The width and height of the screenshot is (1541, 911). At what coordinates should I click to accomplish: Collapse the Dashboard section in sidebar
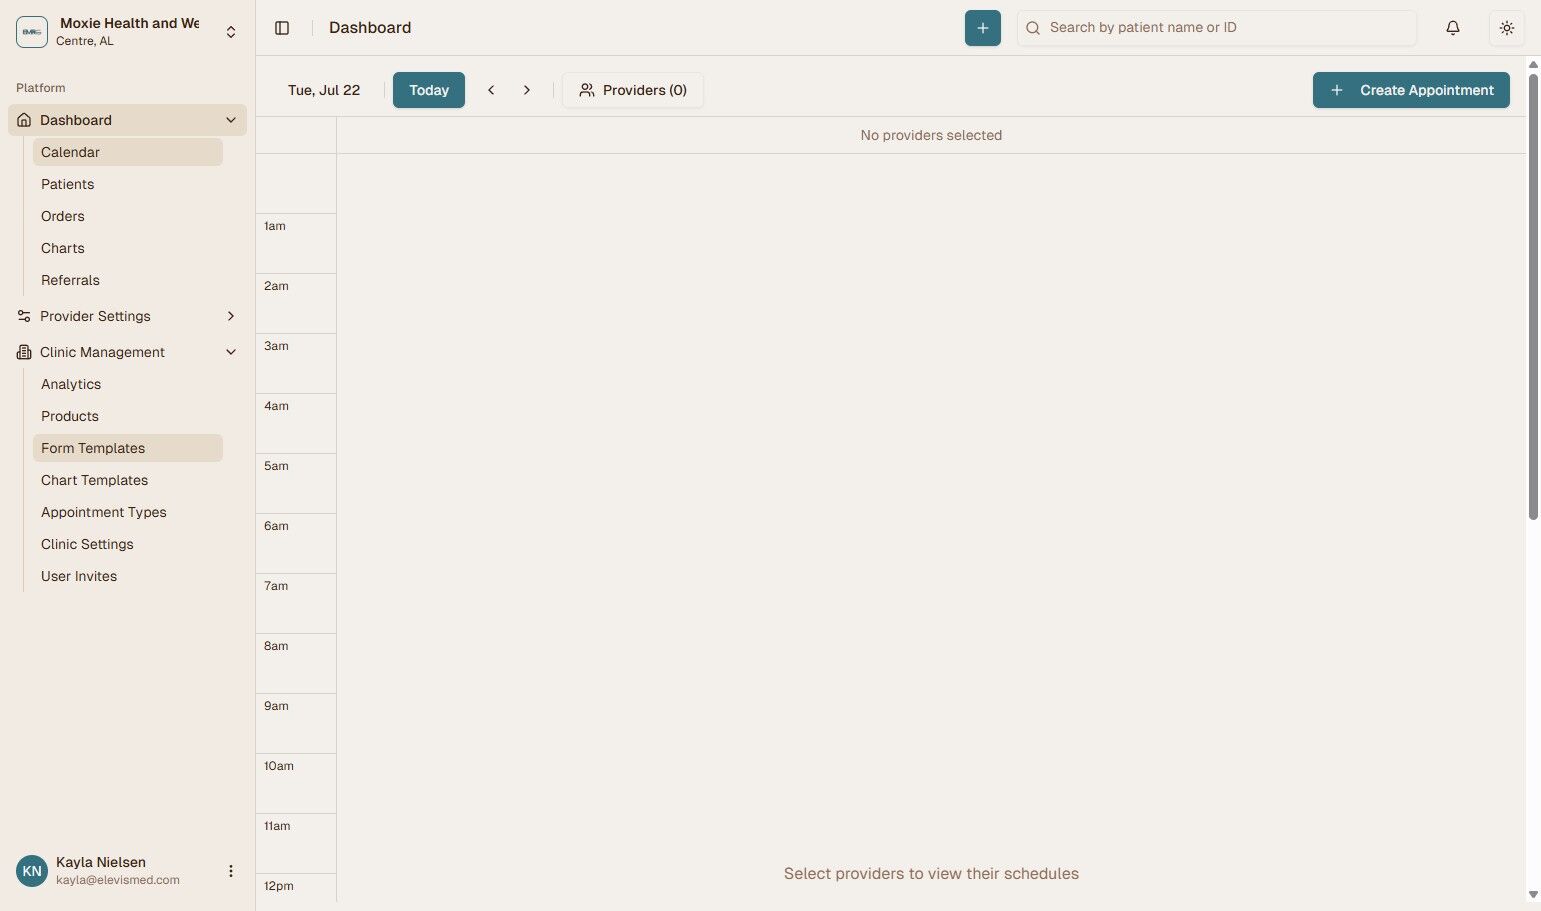point(231,119)
